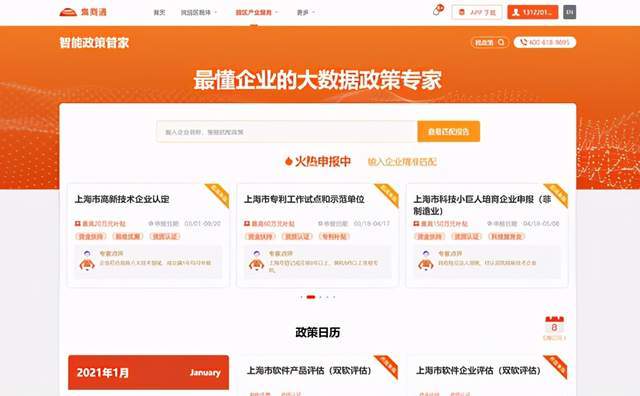
Task: Open the 上海市高新技术企业认定 card title
Action: click(122, 200)
